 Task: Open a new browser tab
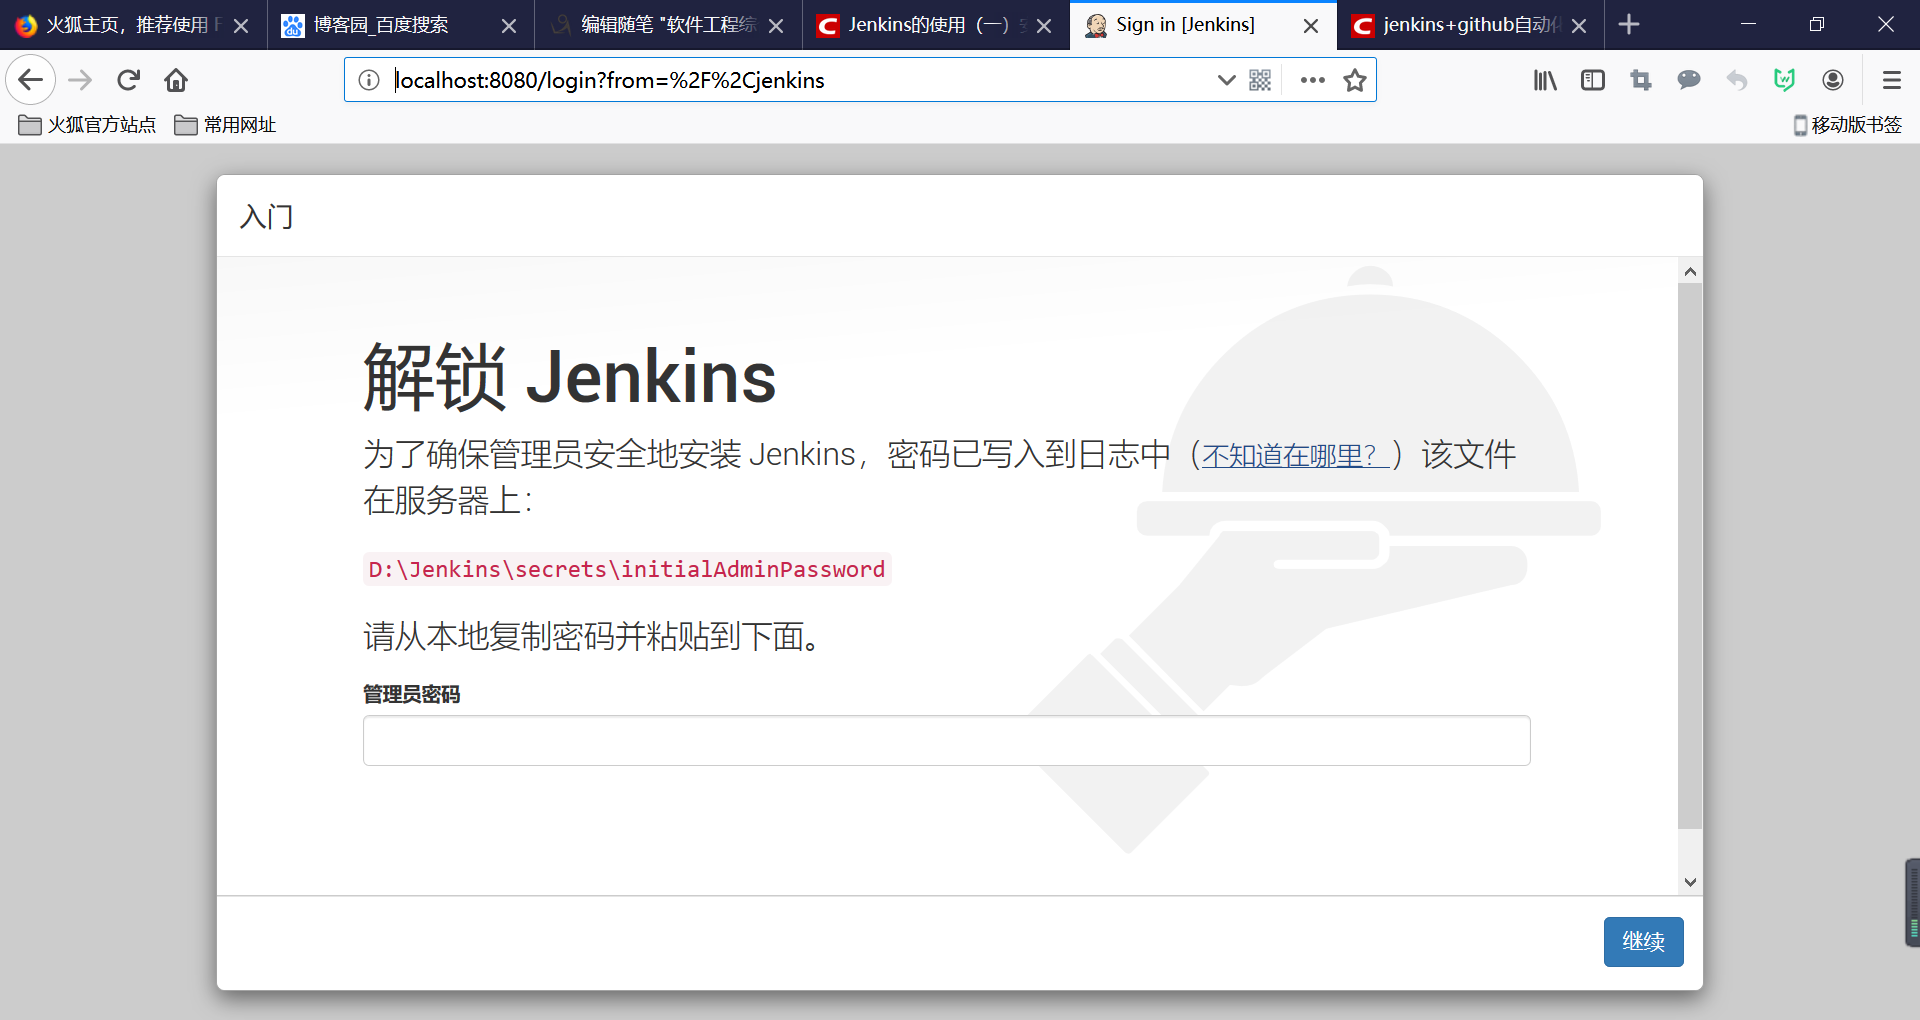[1629, 24]
